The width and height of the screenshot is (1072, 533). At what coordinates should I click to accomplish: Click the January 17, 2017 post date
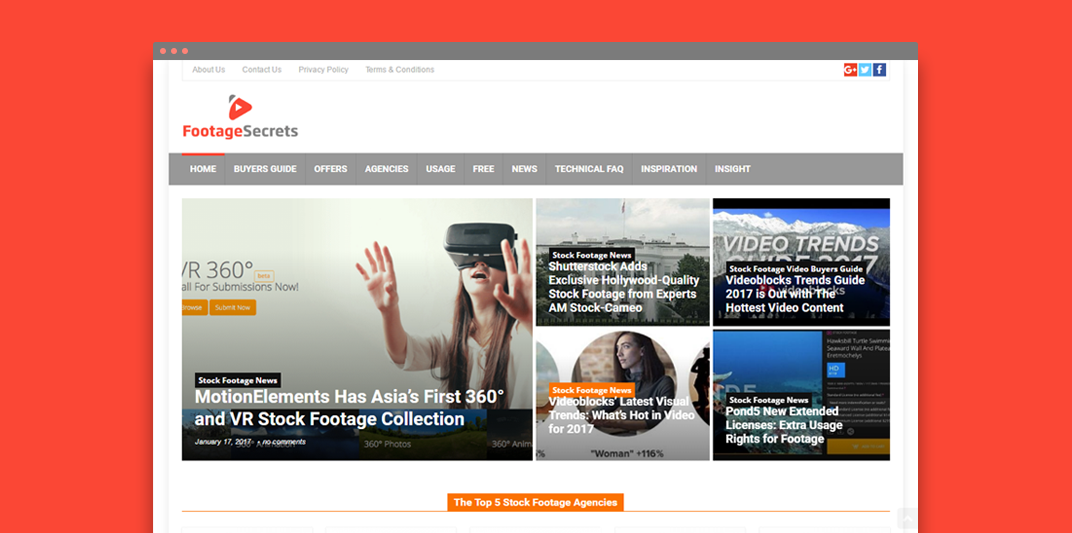click(x=223, y=442)
